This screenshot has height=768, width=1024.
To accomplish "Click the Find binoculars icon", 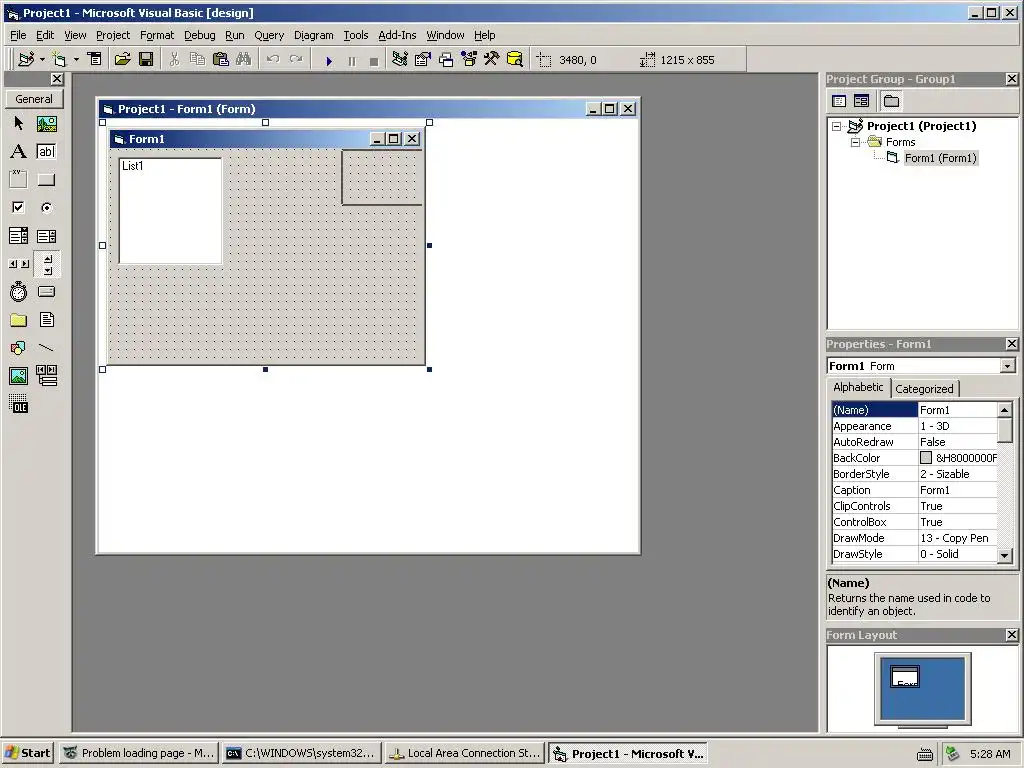I will click(244, 59).
